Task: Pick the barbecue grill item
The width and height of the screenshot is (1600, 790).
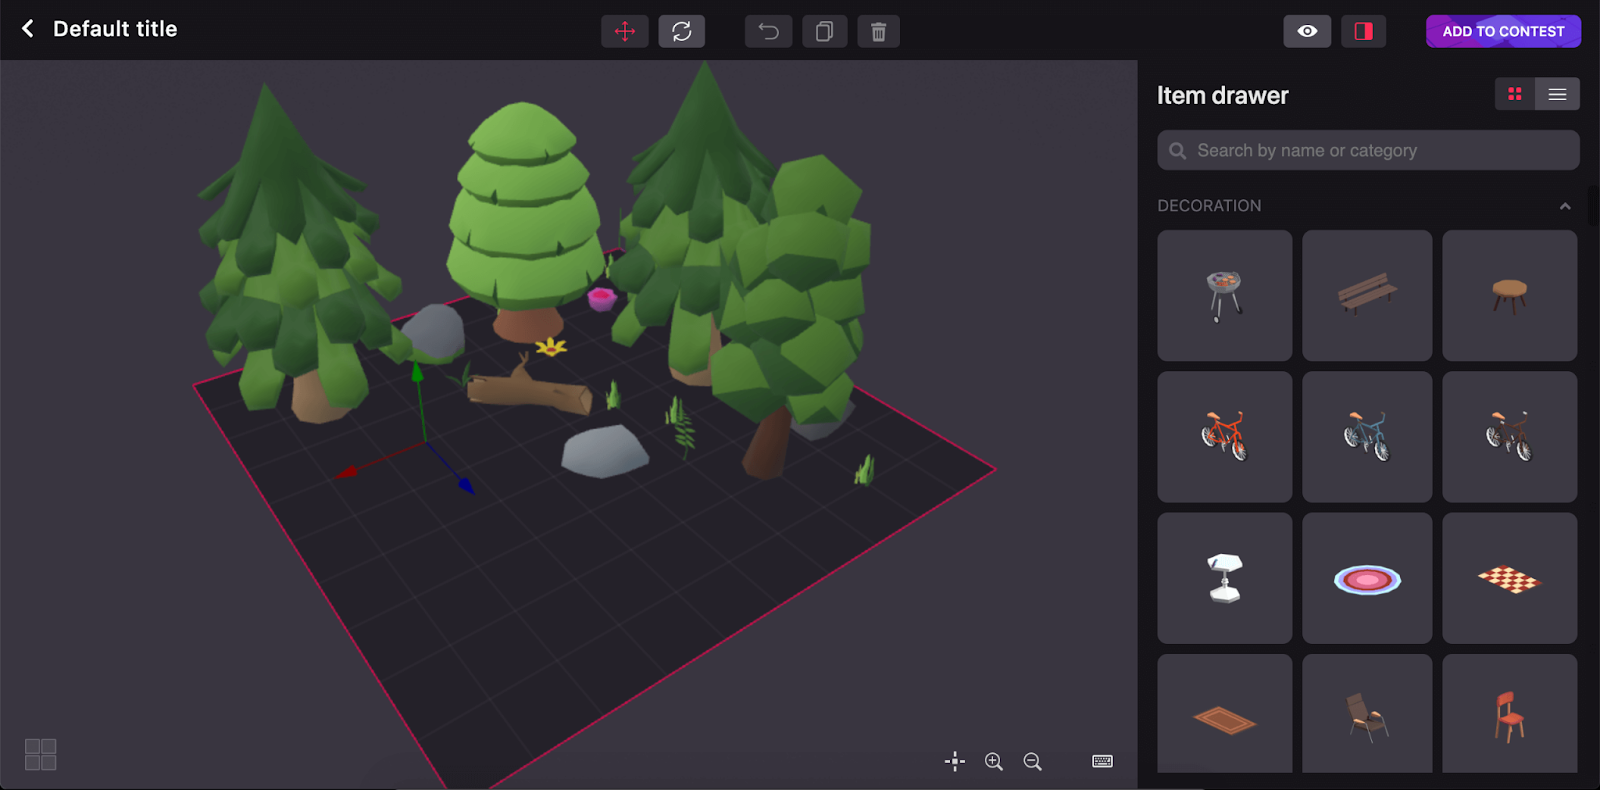Action: point(1224,296)
